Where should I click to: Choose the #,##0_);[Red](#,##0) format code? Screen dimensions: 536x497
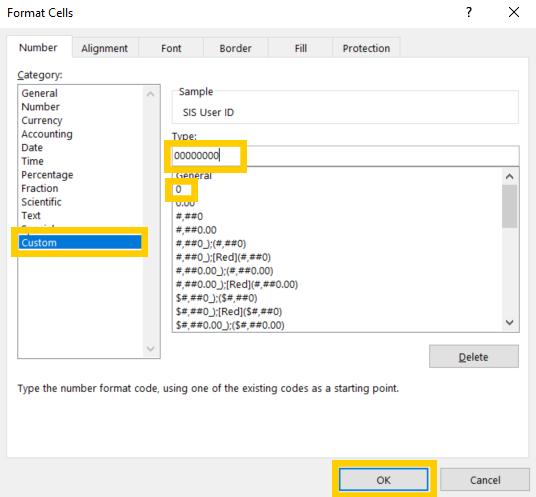point(223,257)
